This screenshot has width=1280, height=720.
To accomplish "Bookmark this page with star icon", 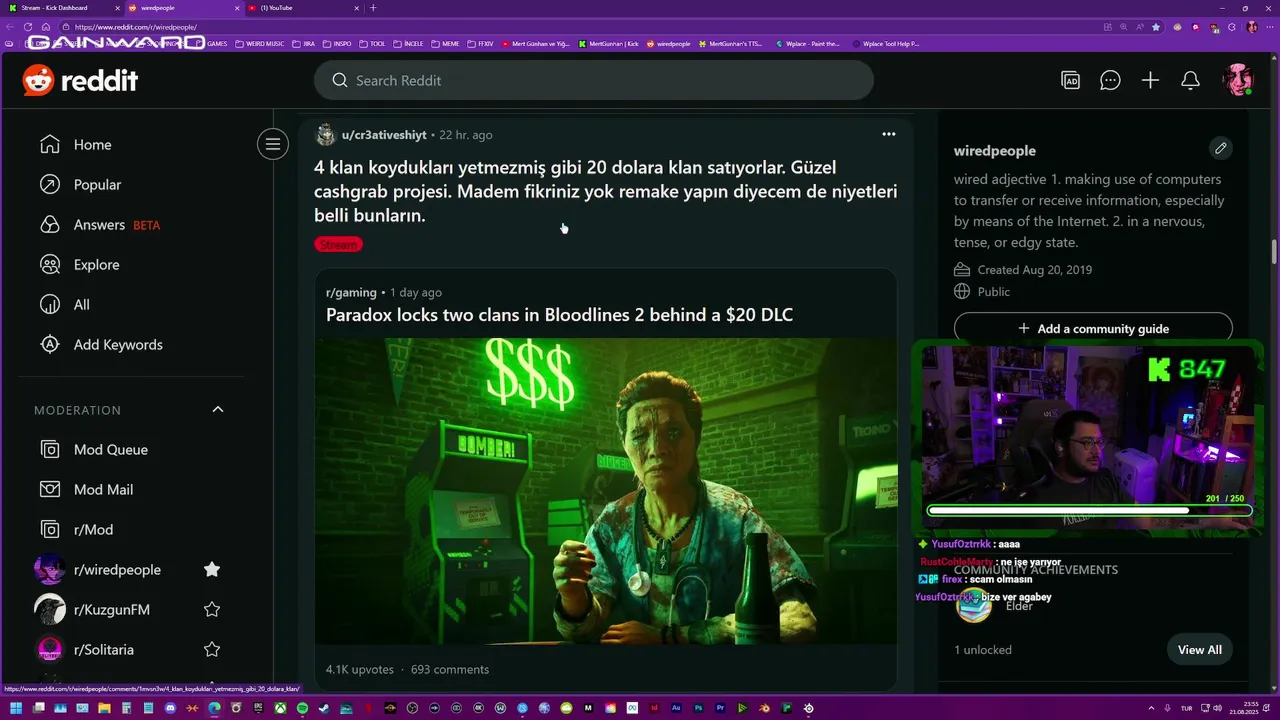I will pyautogui.click(x=1156, y=27).
